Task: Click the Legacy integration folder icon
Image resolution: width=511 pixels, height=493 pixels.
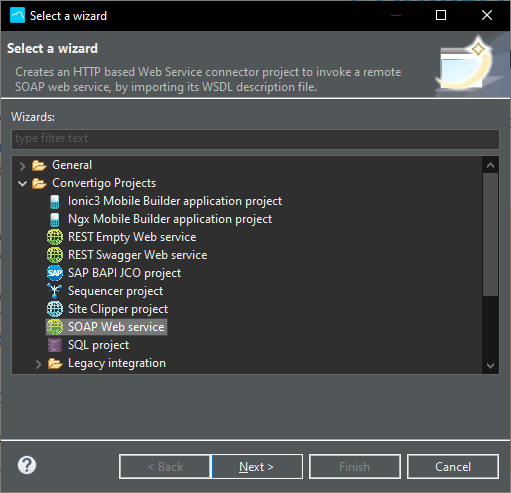Action: (55, 363)
